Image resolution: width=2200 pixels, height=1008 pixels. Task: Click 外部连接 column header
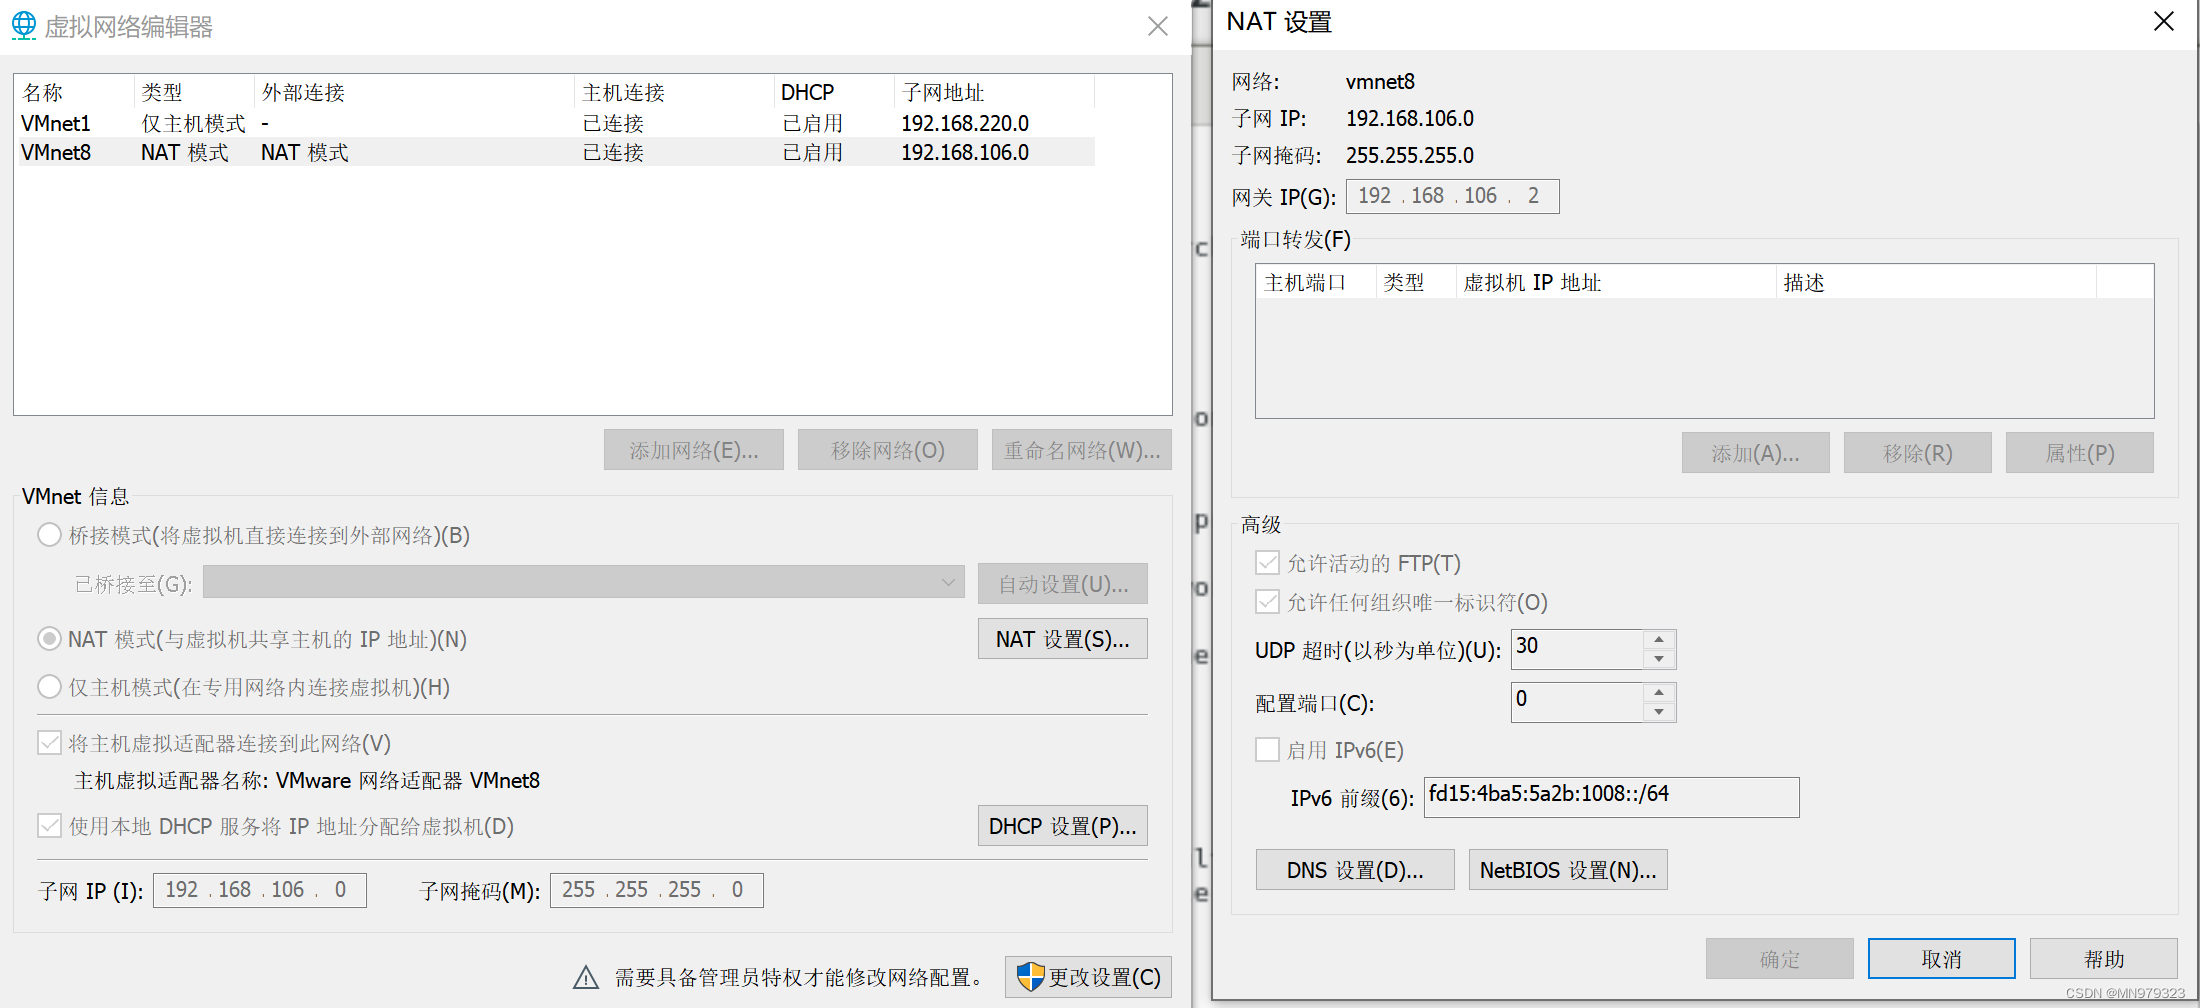(415, 92)
